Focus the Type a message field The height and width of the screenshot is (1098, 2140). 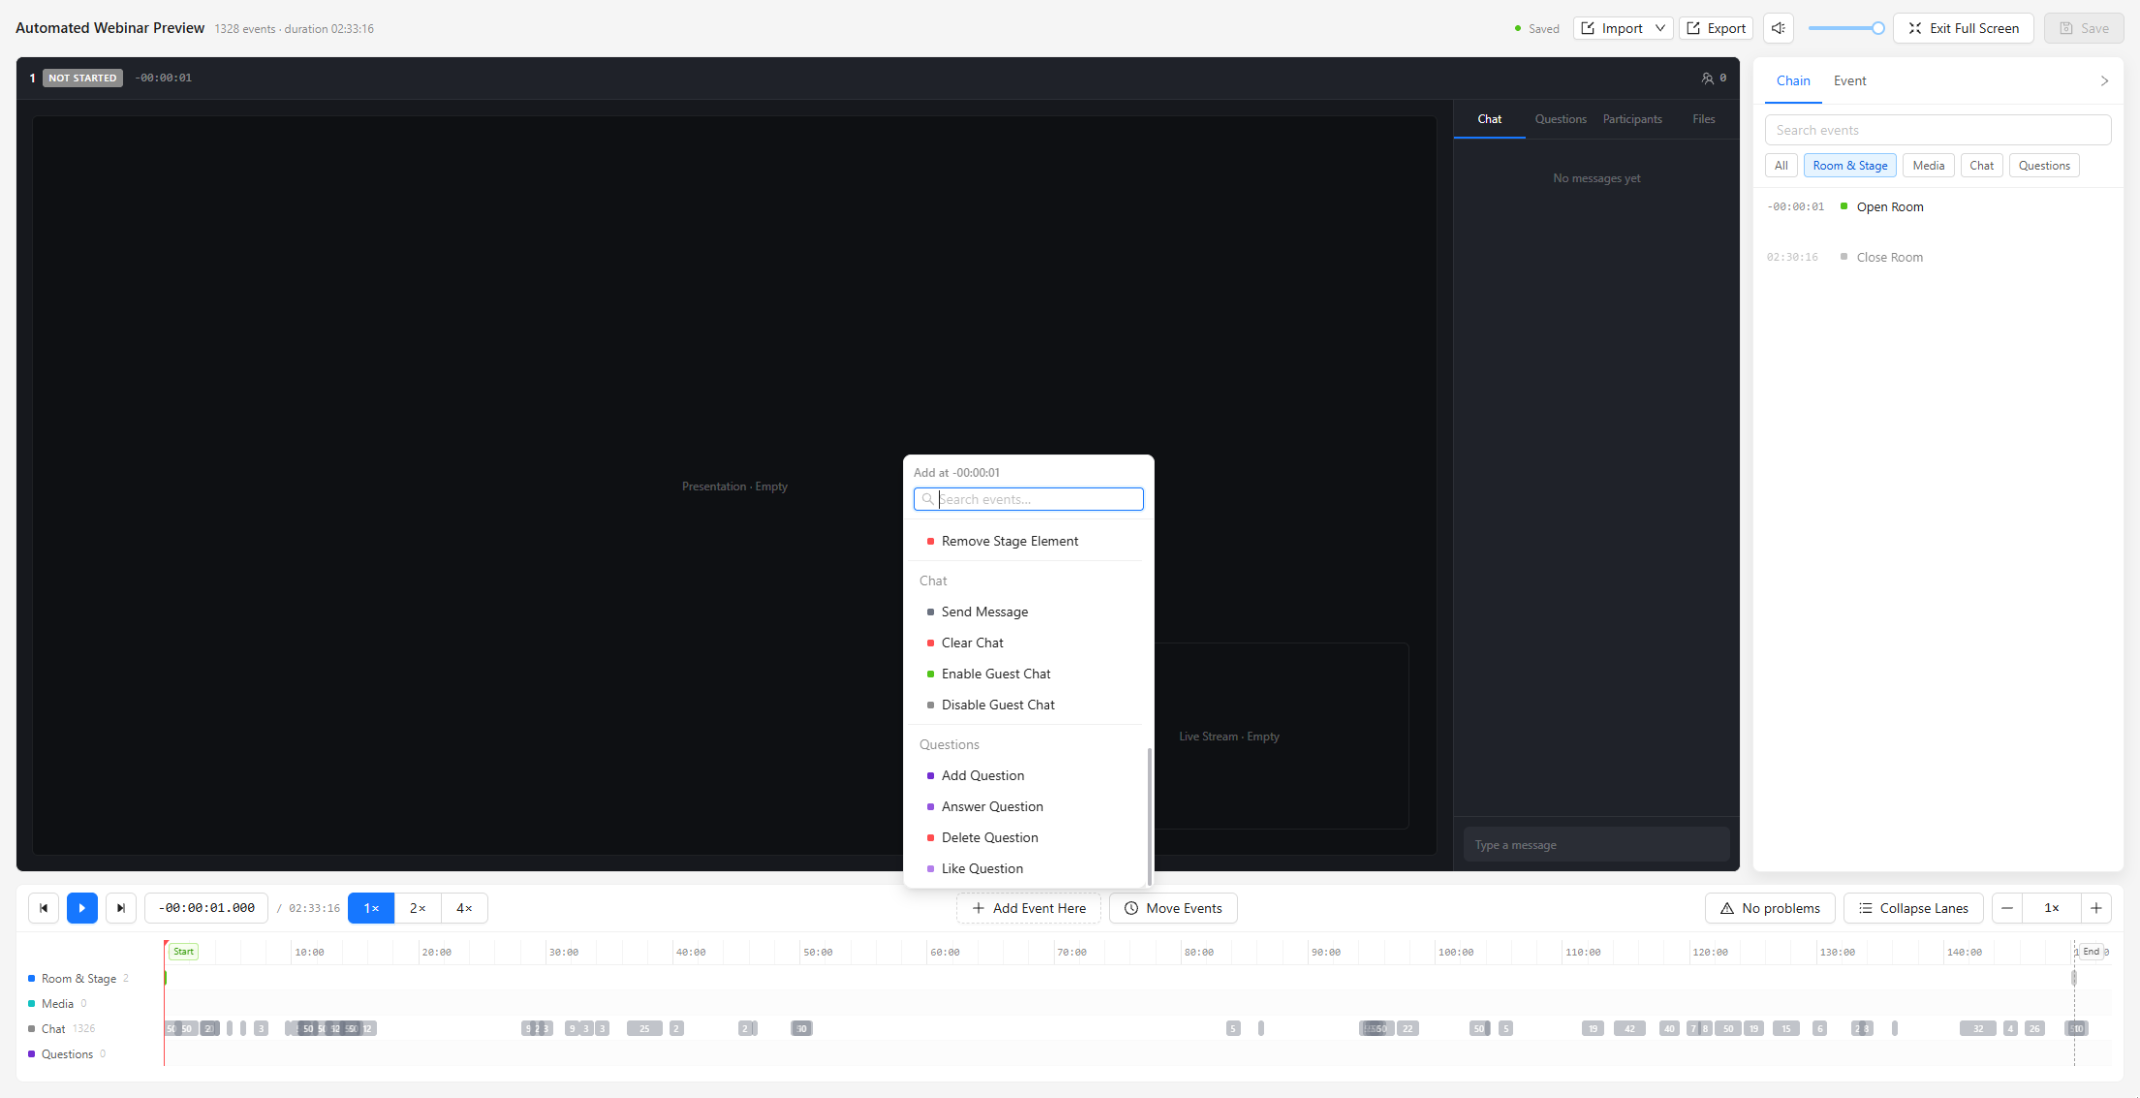pos(1597,845)
